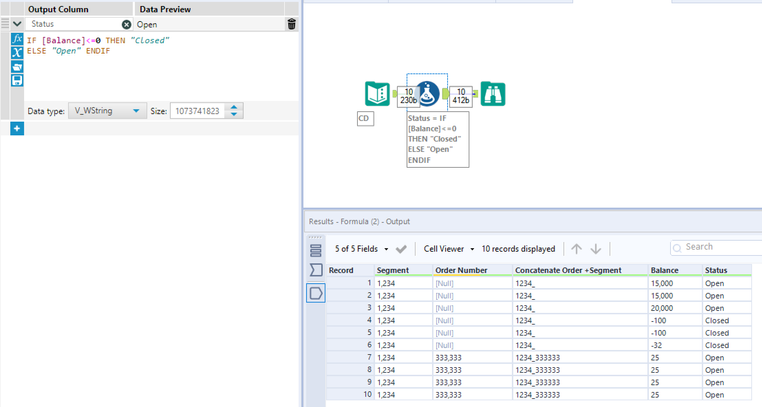
Task: Select the output data anchor icon in Results
Action: 316,293
